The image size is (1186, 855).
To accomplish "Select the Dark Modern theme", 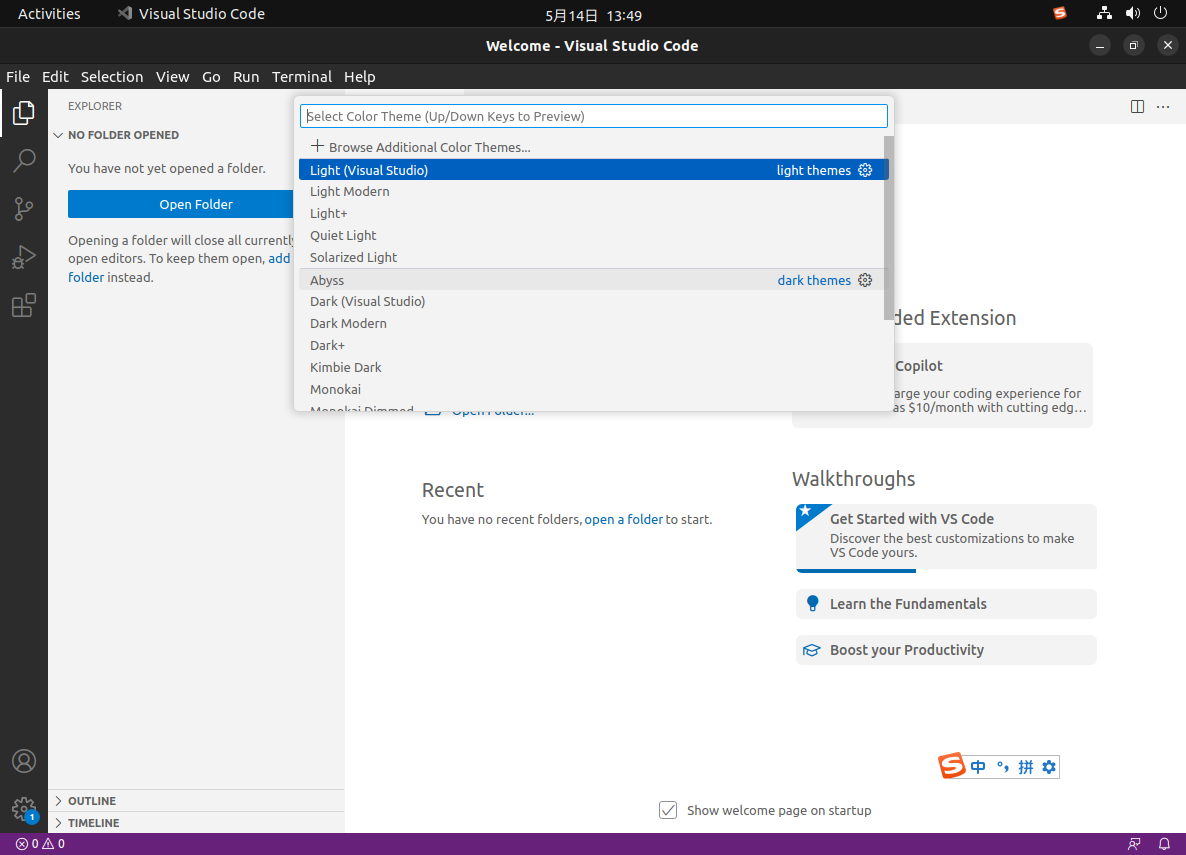I will point(591,323).
